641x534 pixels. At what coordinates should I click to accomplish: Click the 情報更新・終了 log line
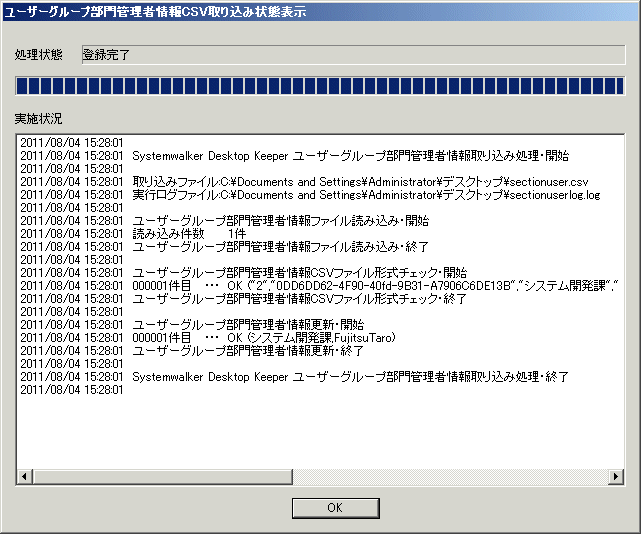tap(248, 351)
